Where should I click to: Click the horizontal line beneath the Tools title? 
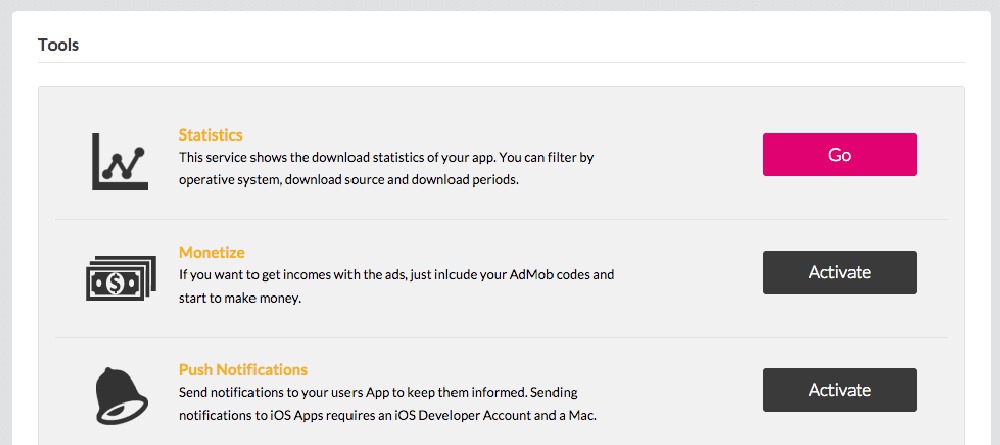501,62
